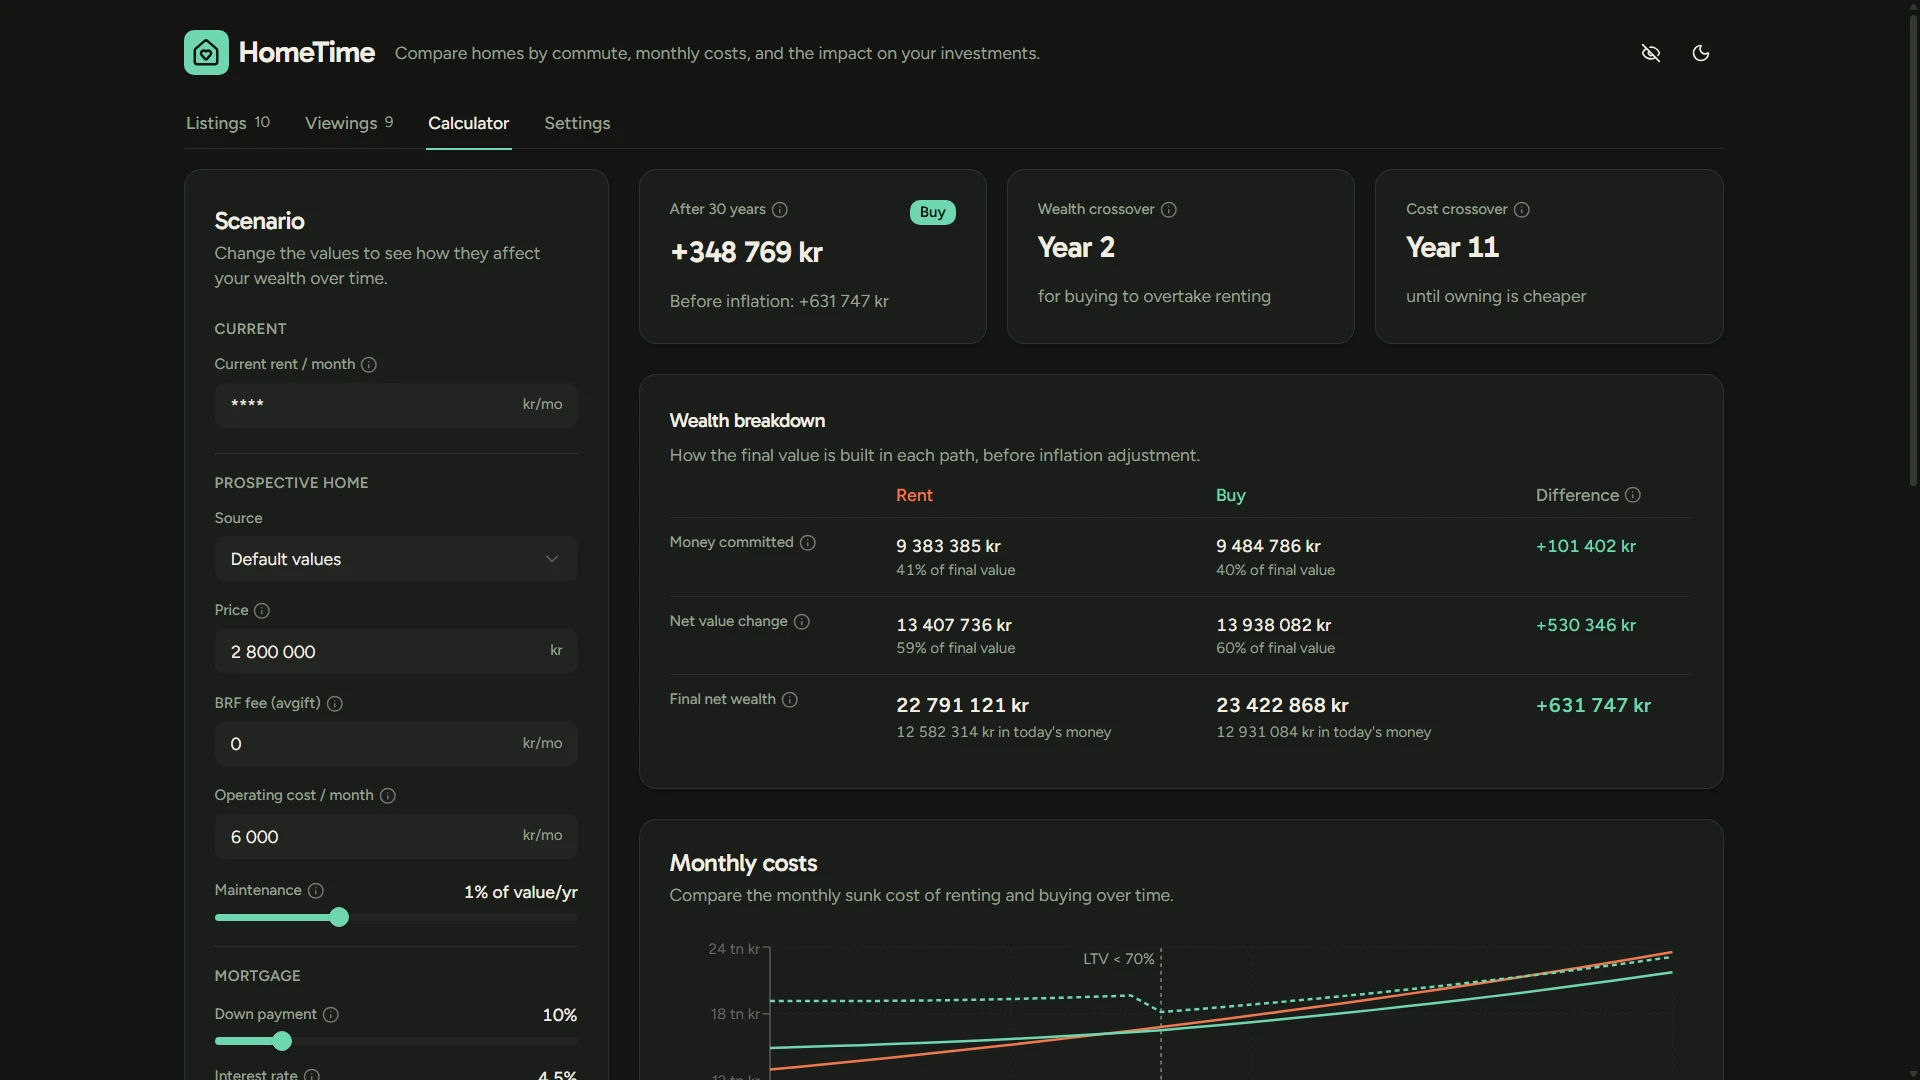Viewport: 1920px width, 1080px height.
Task: Open info icon next to After 30 years
Action: [780, 209]
